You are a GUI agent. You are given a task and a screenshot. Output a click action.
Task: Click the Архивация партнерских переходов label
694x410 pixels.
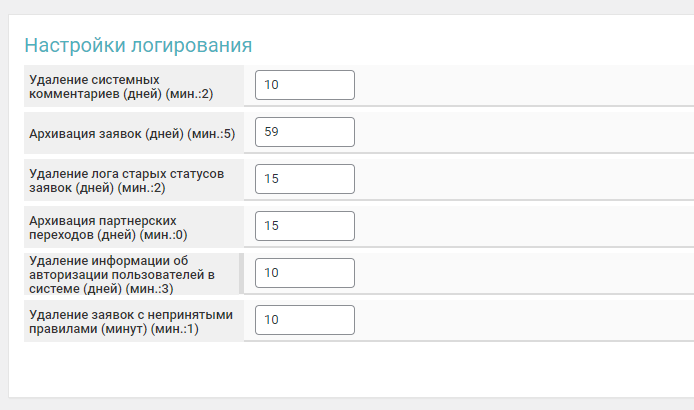(x=109, y=227)
